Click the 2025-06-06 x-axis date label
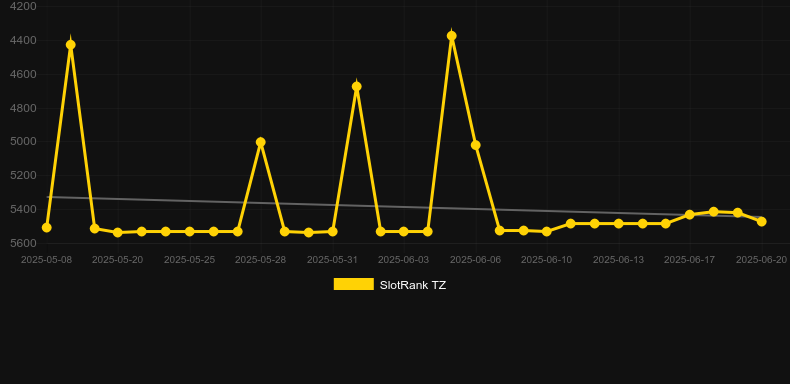Image resolution: width=790 pixels, height=384 pixels. (x=475, y=260)
